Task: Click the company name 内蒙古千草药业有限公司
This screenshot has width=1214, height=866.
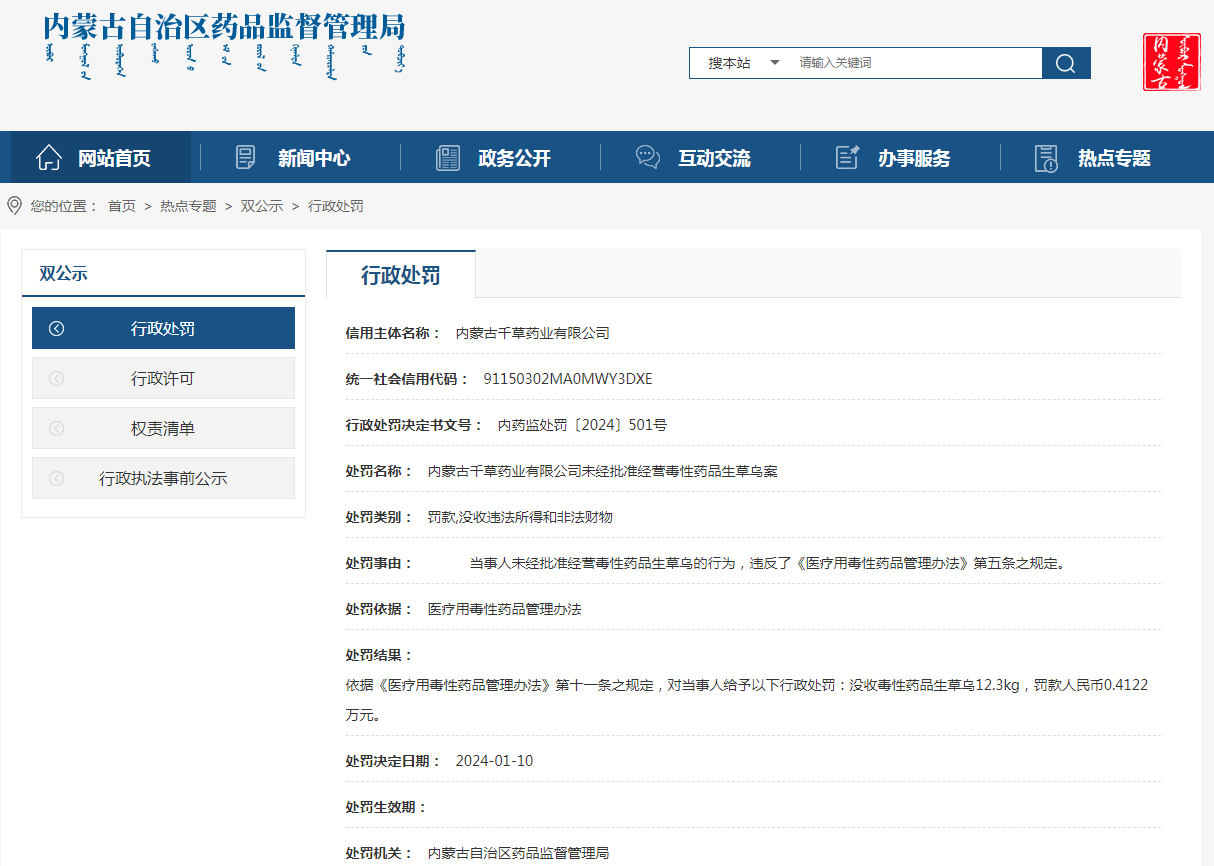Action: [x=532, y=333]
